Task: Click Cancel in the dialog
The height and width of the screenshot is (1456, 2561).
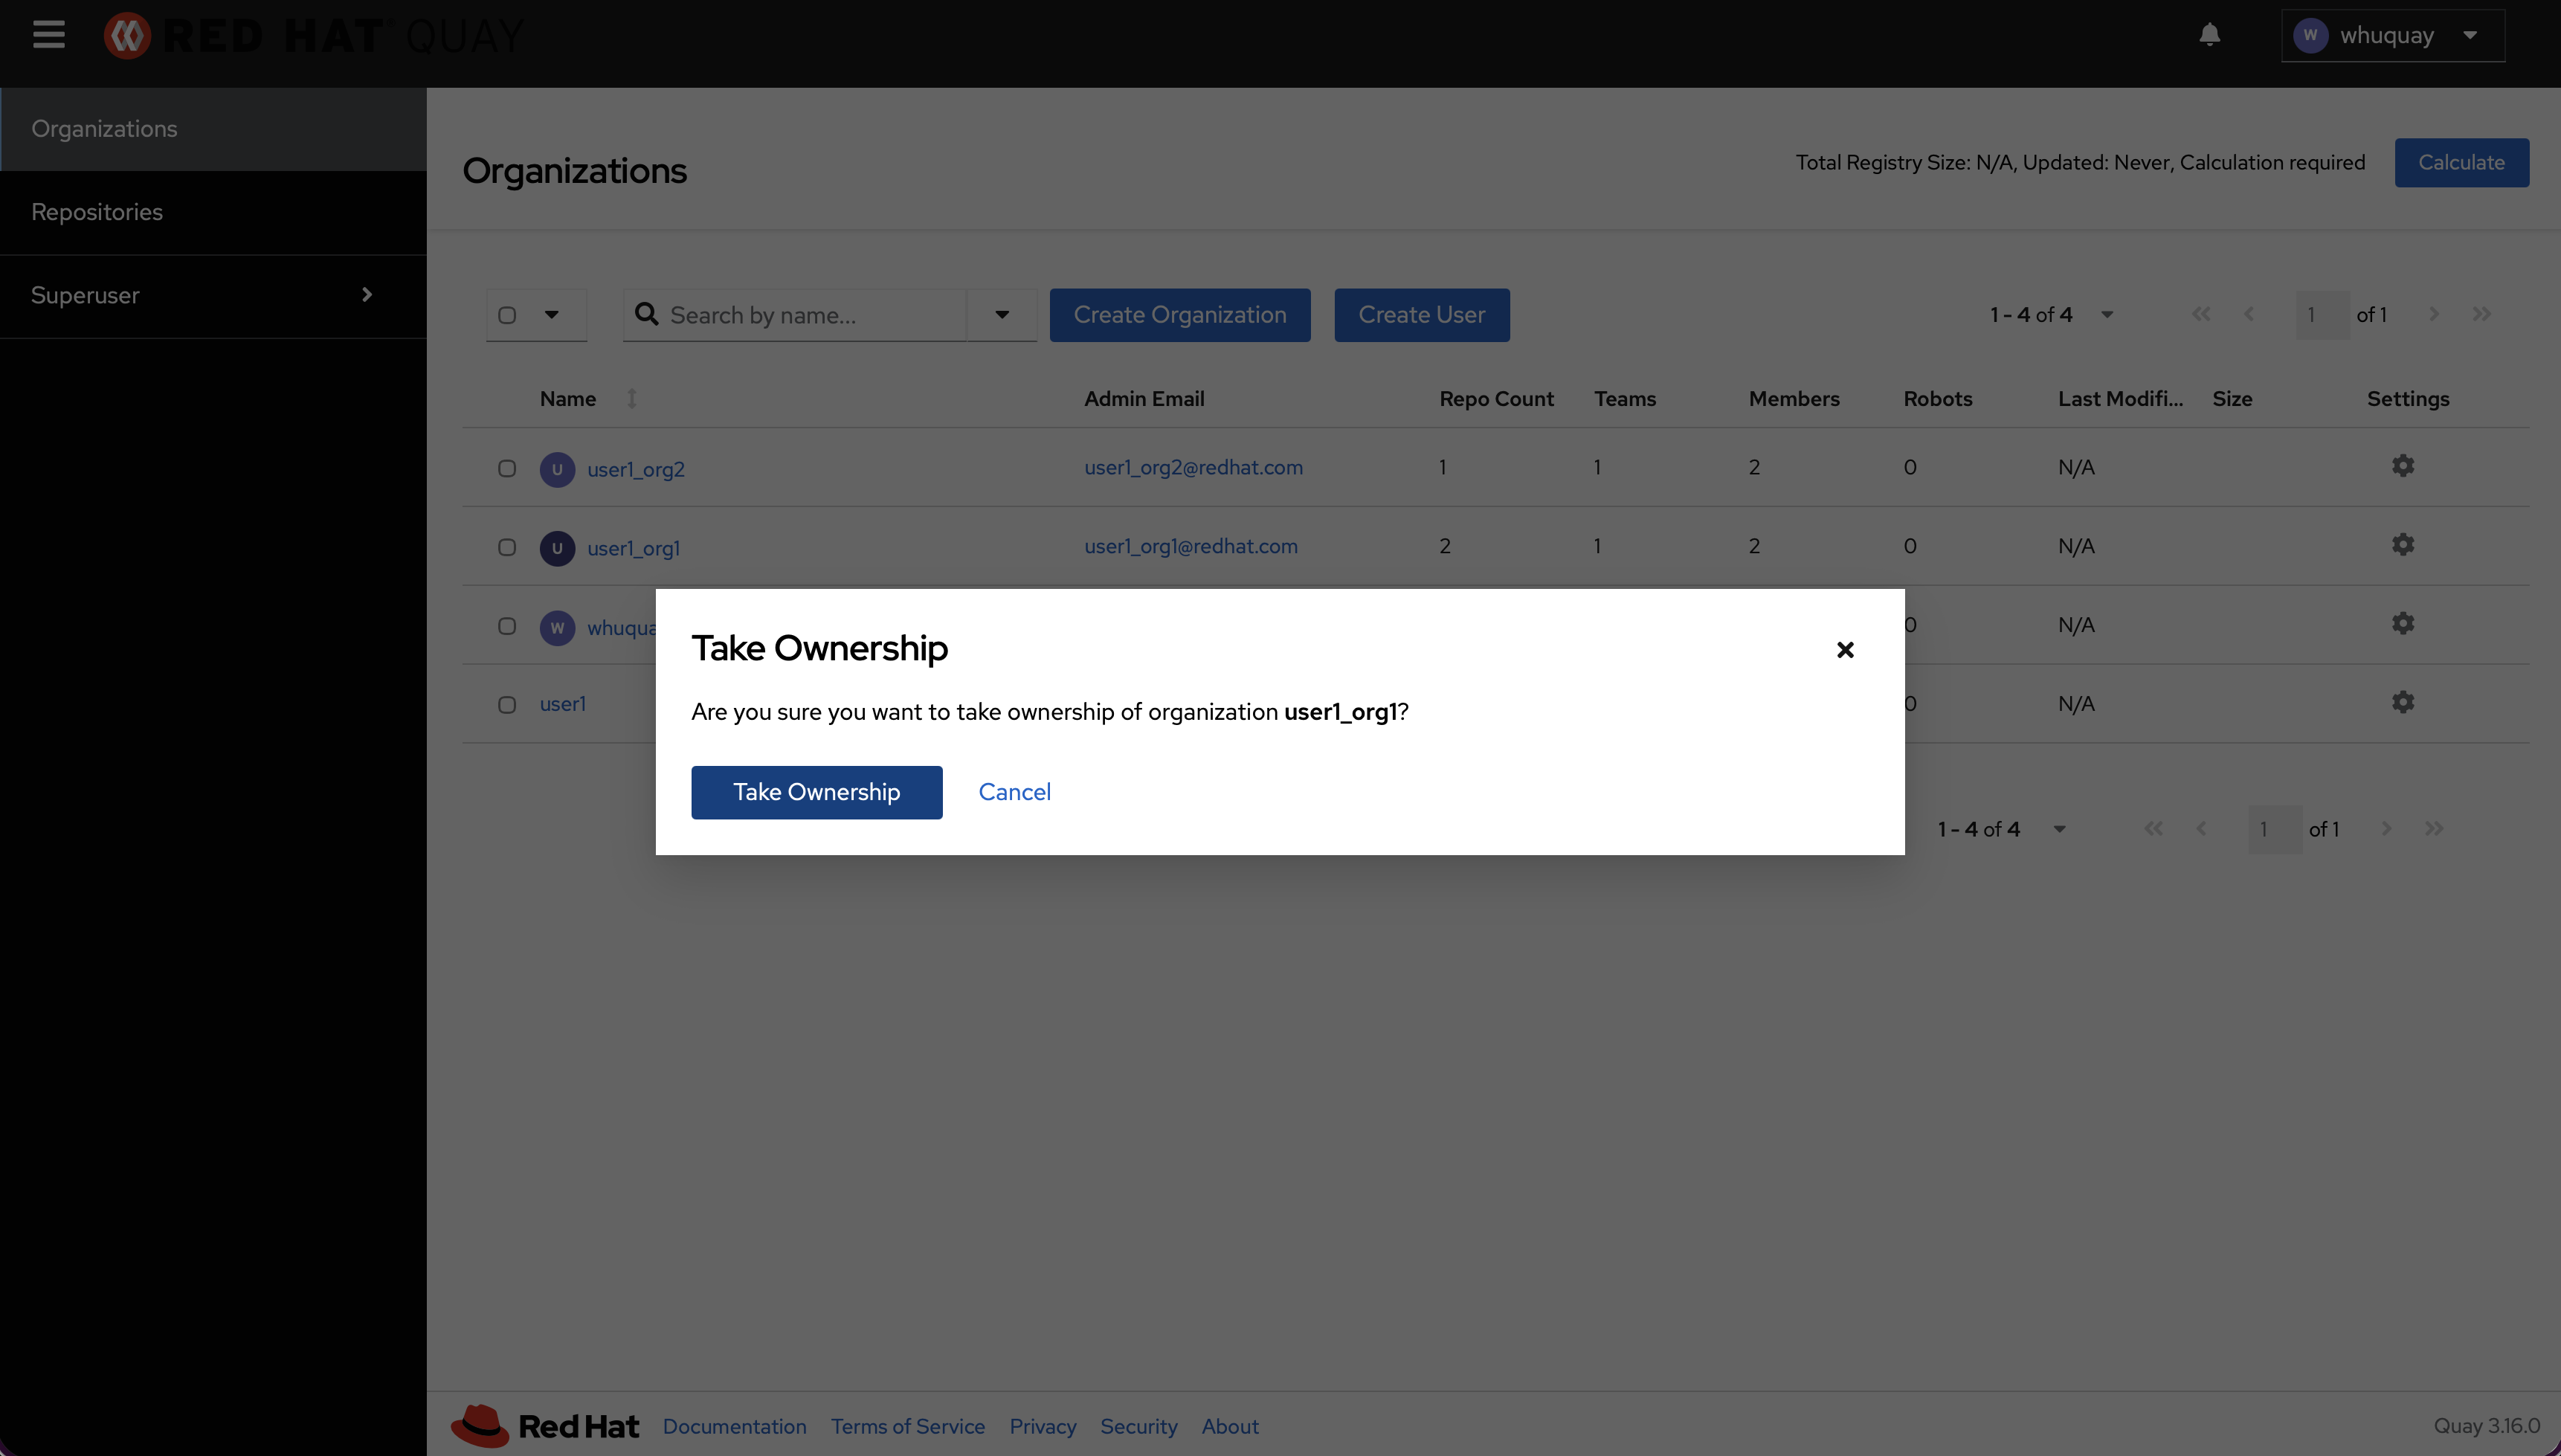Action: click(1014, 792)
